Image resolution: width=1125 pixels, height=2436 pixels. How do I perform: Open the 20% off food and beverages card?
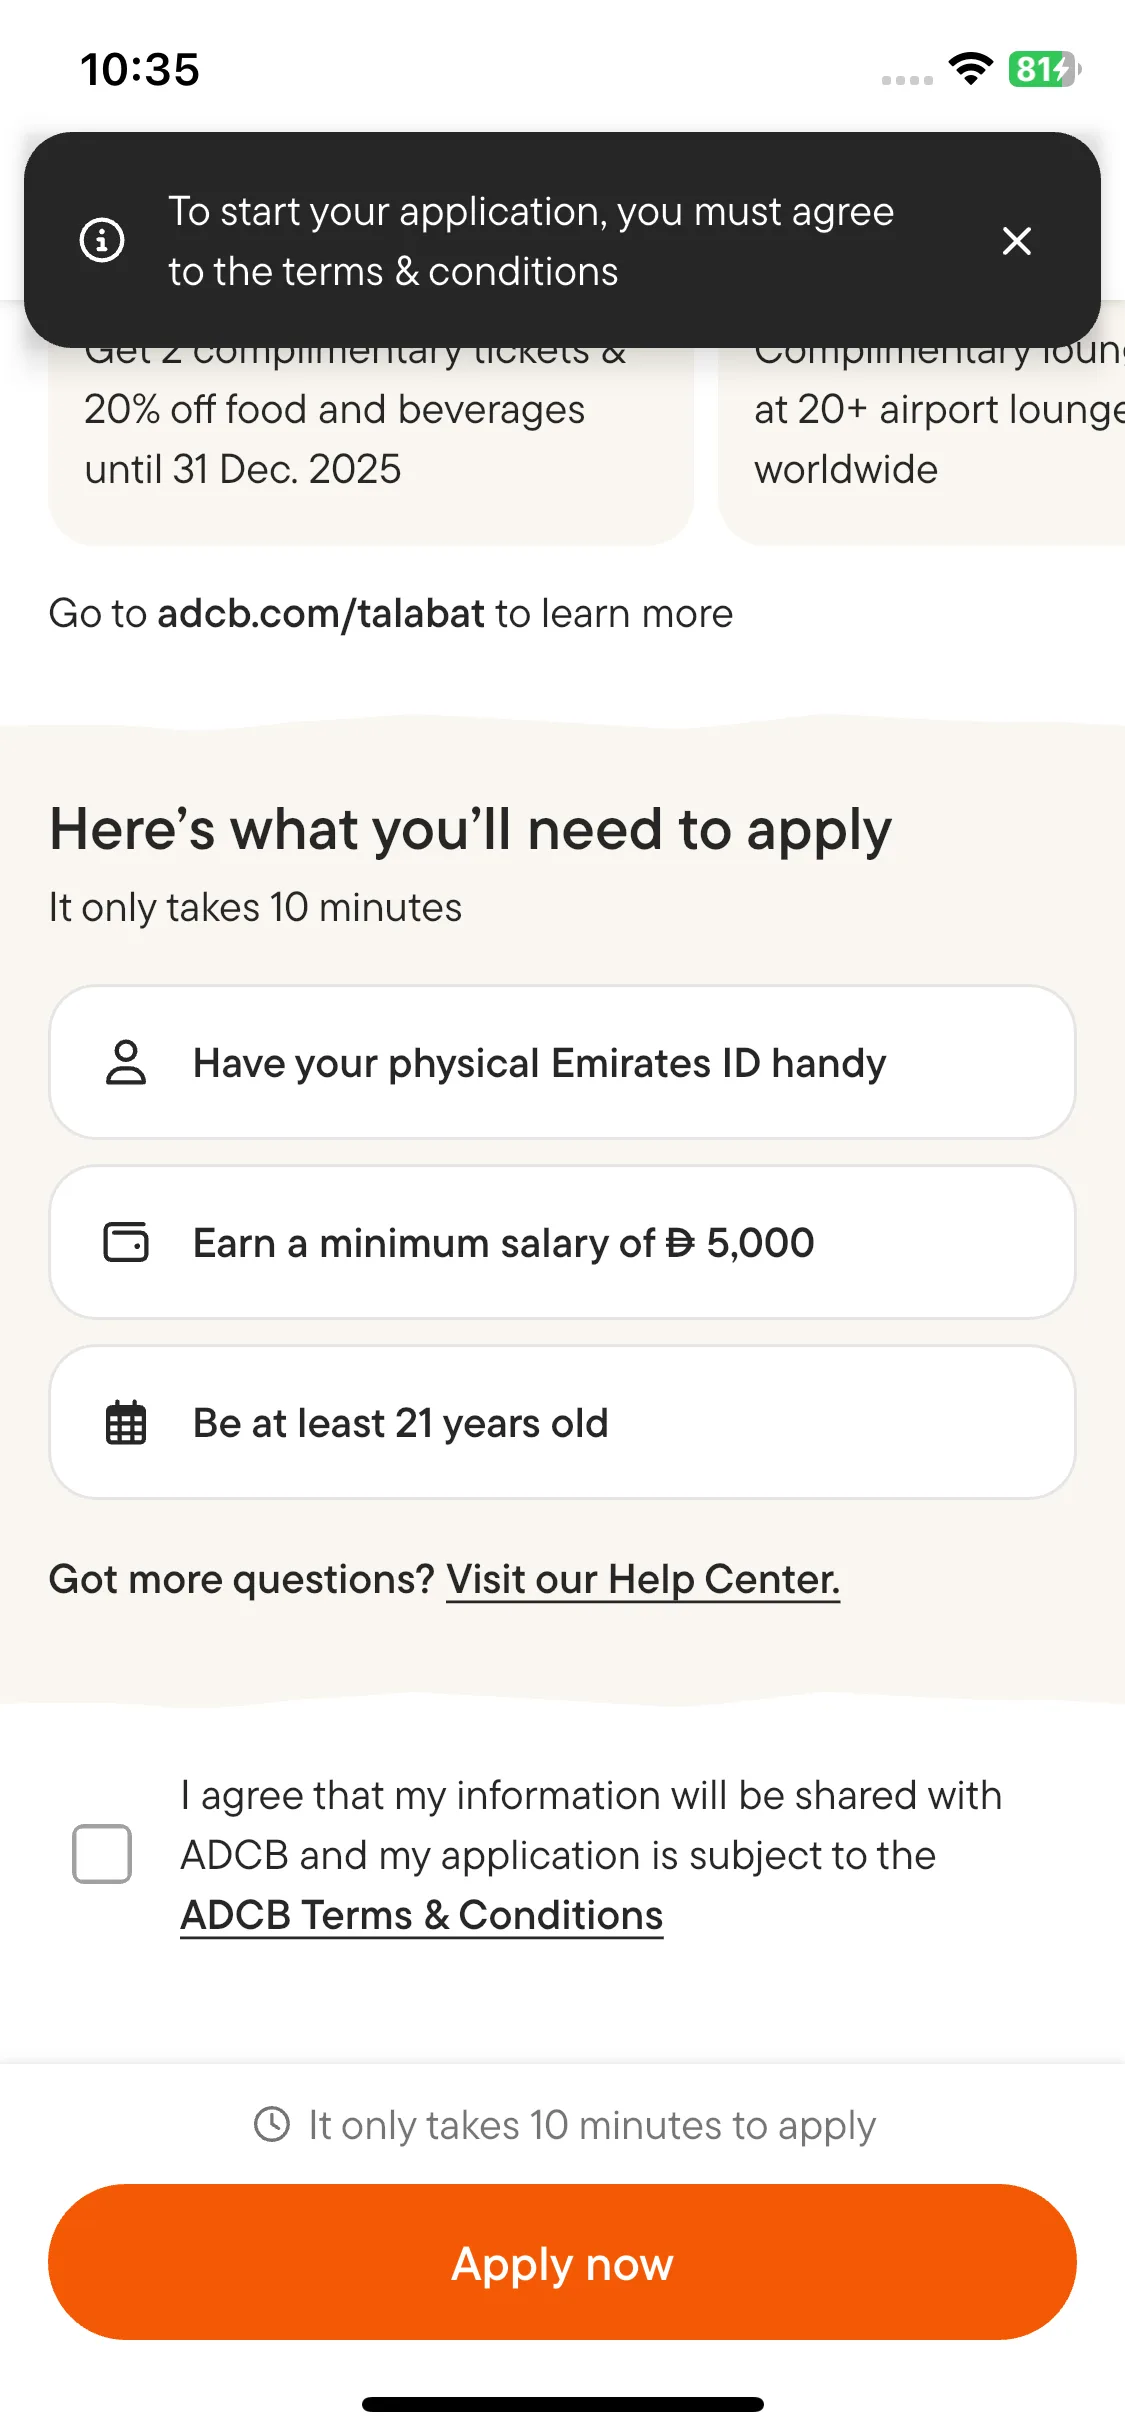point(370,440)
